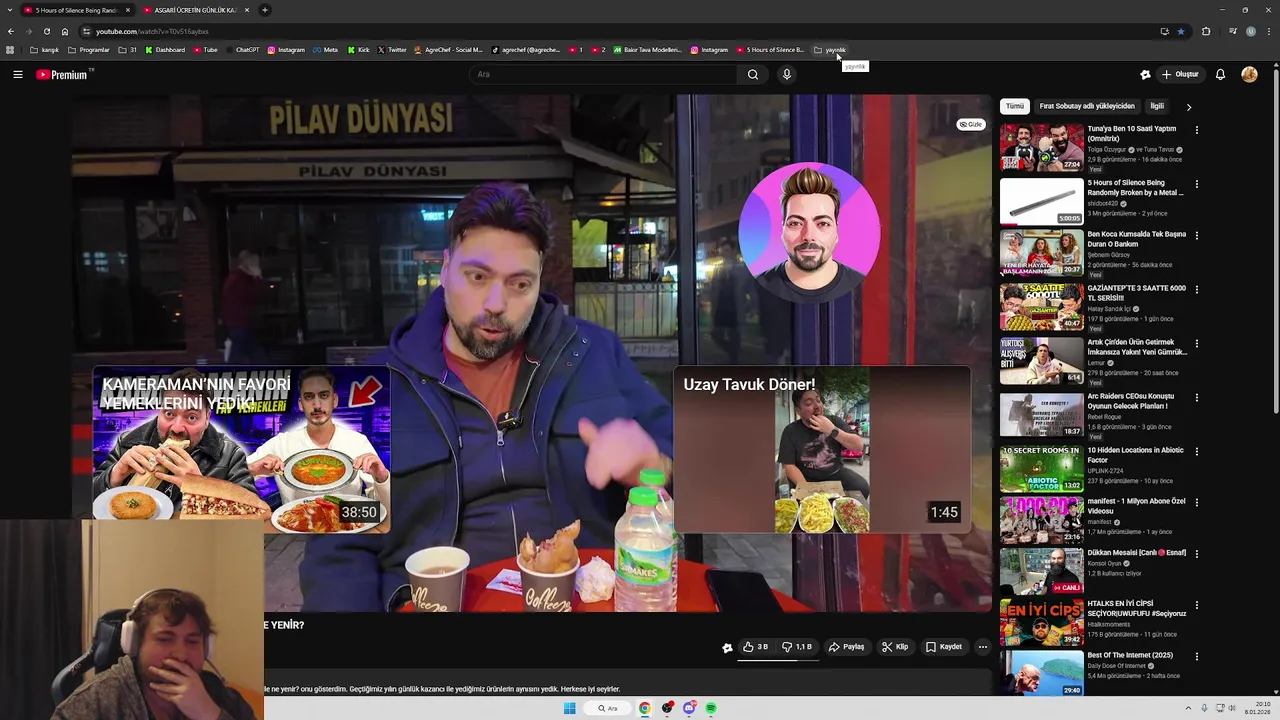Click the search magnifier button
The width and height of the screenshot is (1280, 720).
753,74
